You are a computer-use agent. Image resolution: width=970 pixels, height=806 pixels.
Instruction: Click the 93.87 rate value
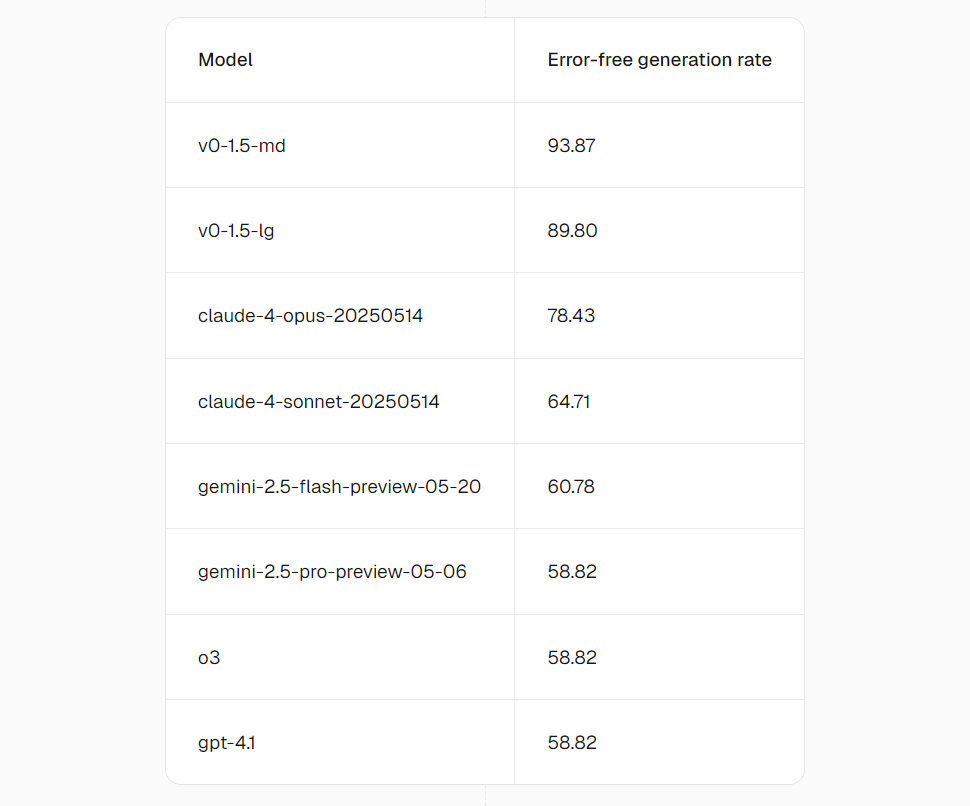tap(571, 146)
